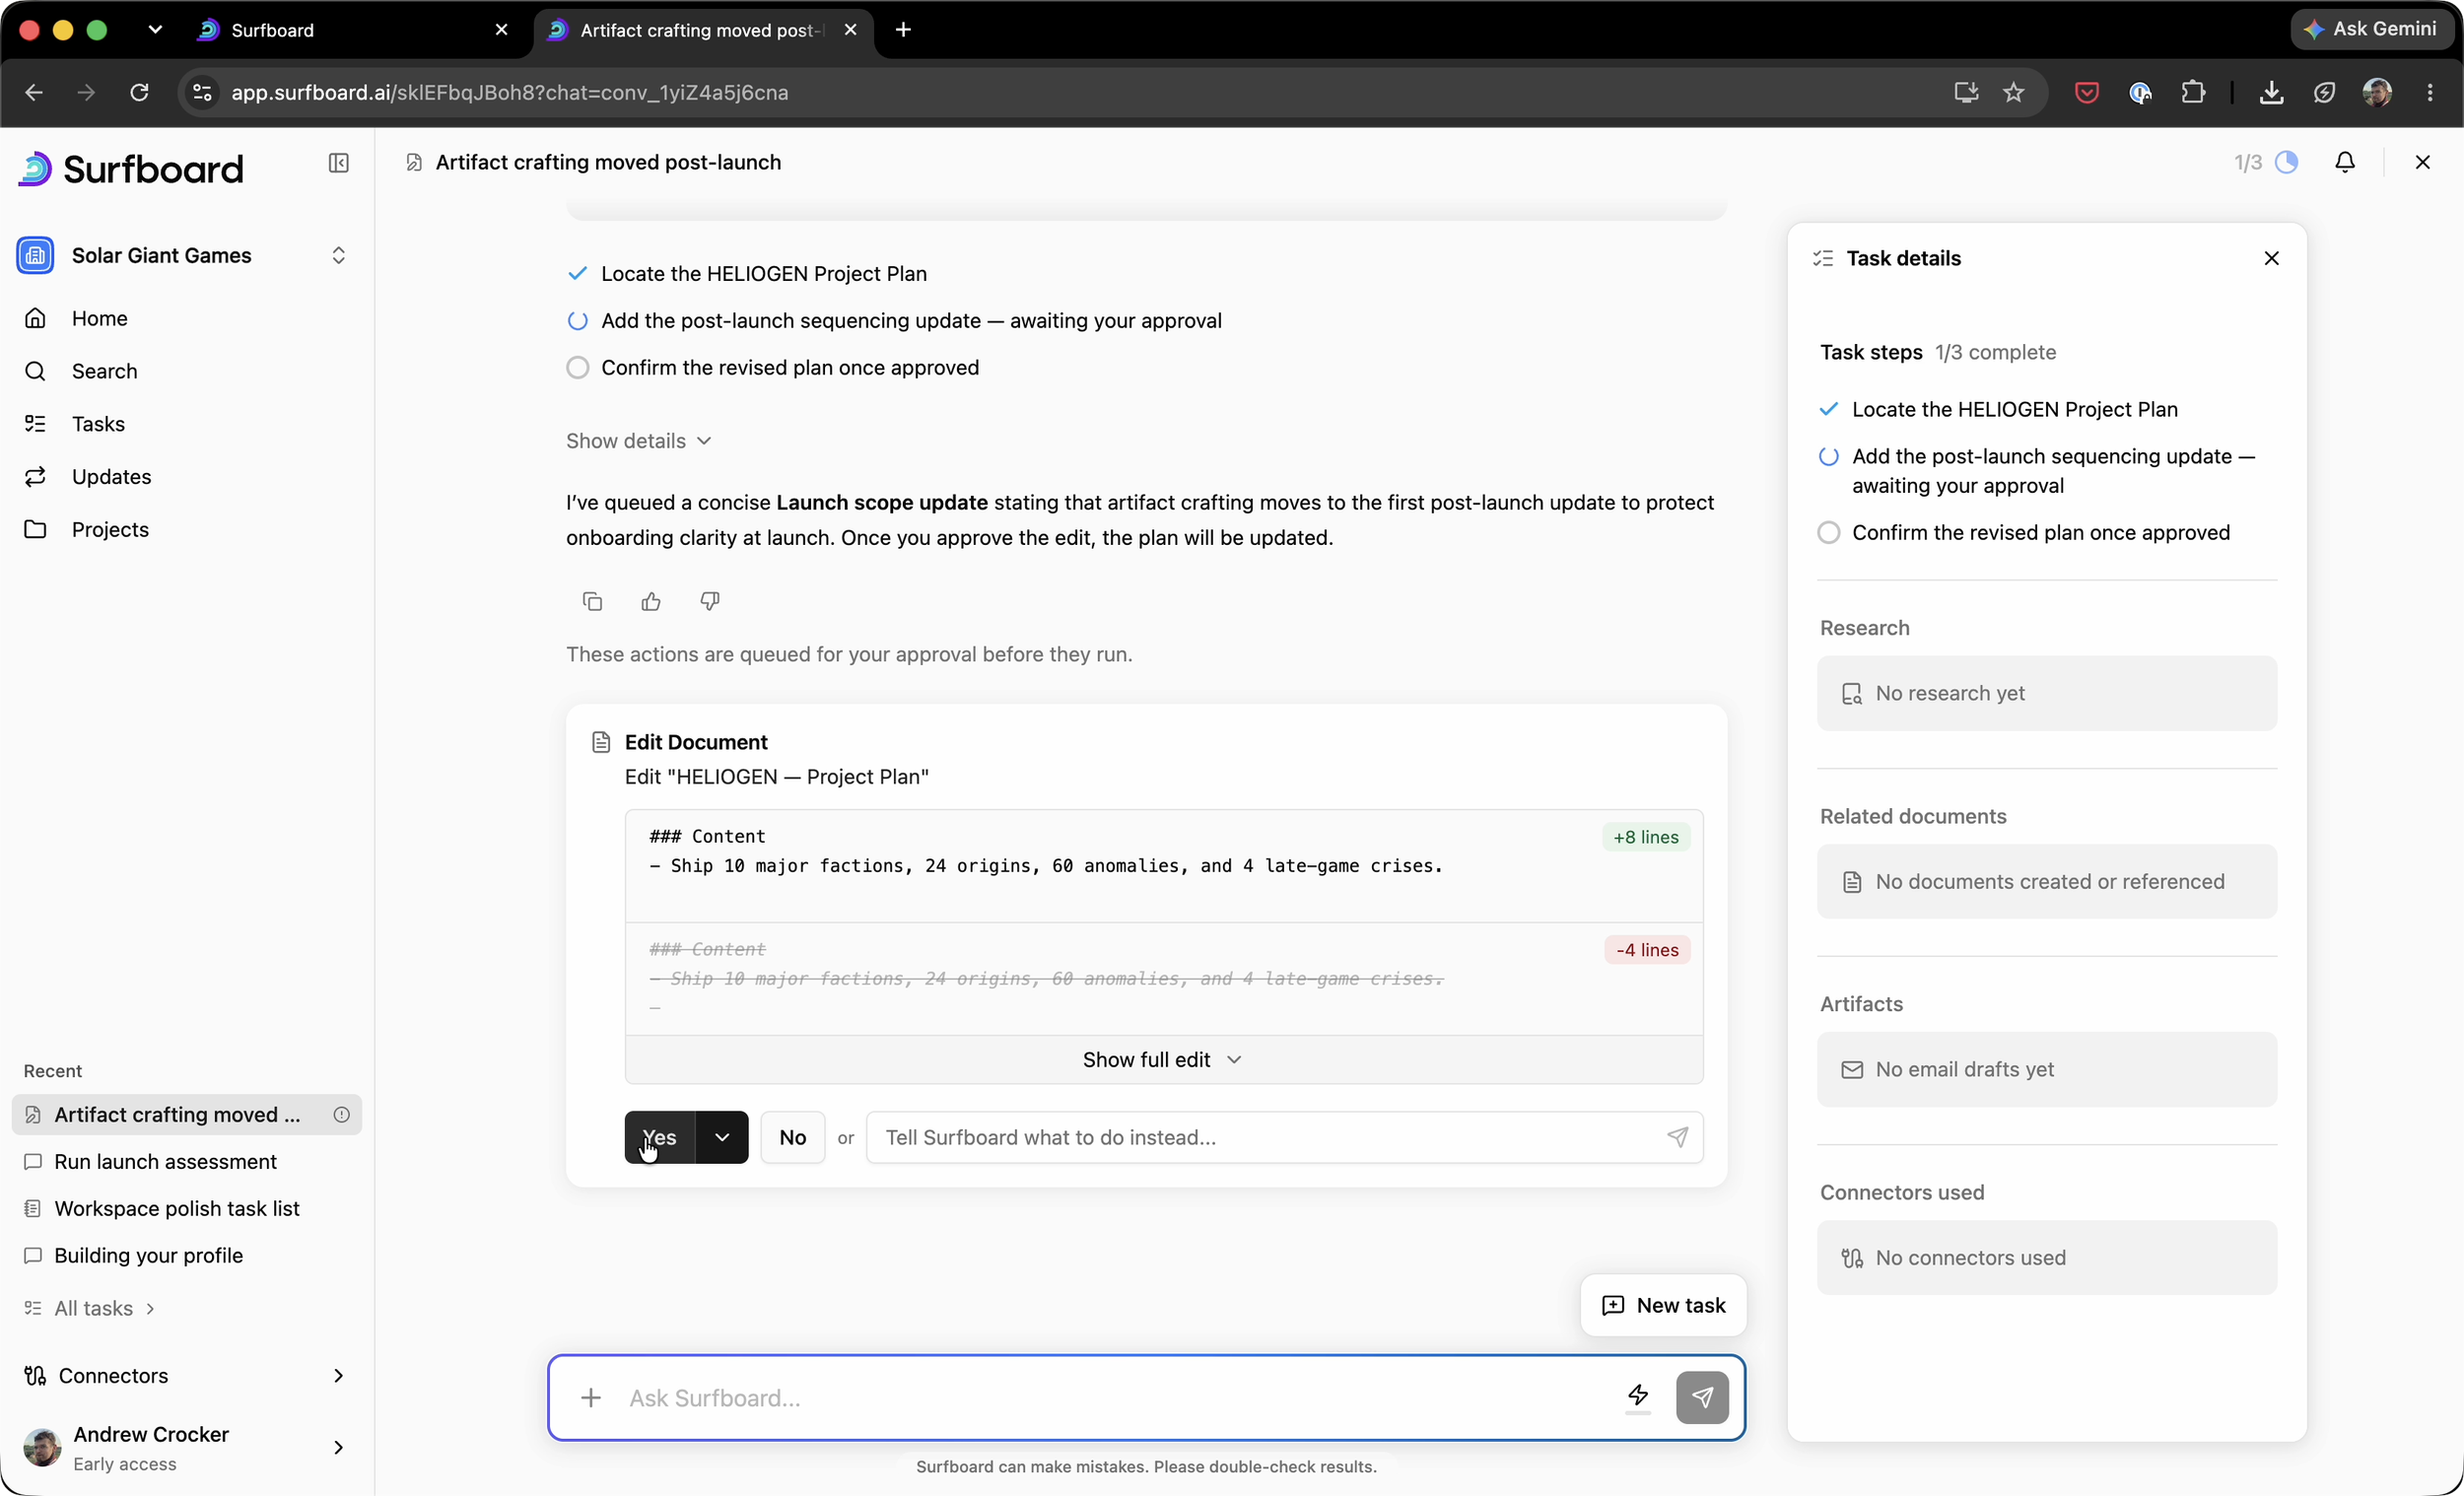Open the Solar Giant Games workspace switcher
2464x1496 pixels.
click(186, 255)
